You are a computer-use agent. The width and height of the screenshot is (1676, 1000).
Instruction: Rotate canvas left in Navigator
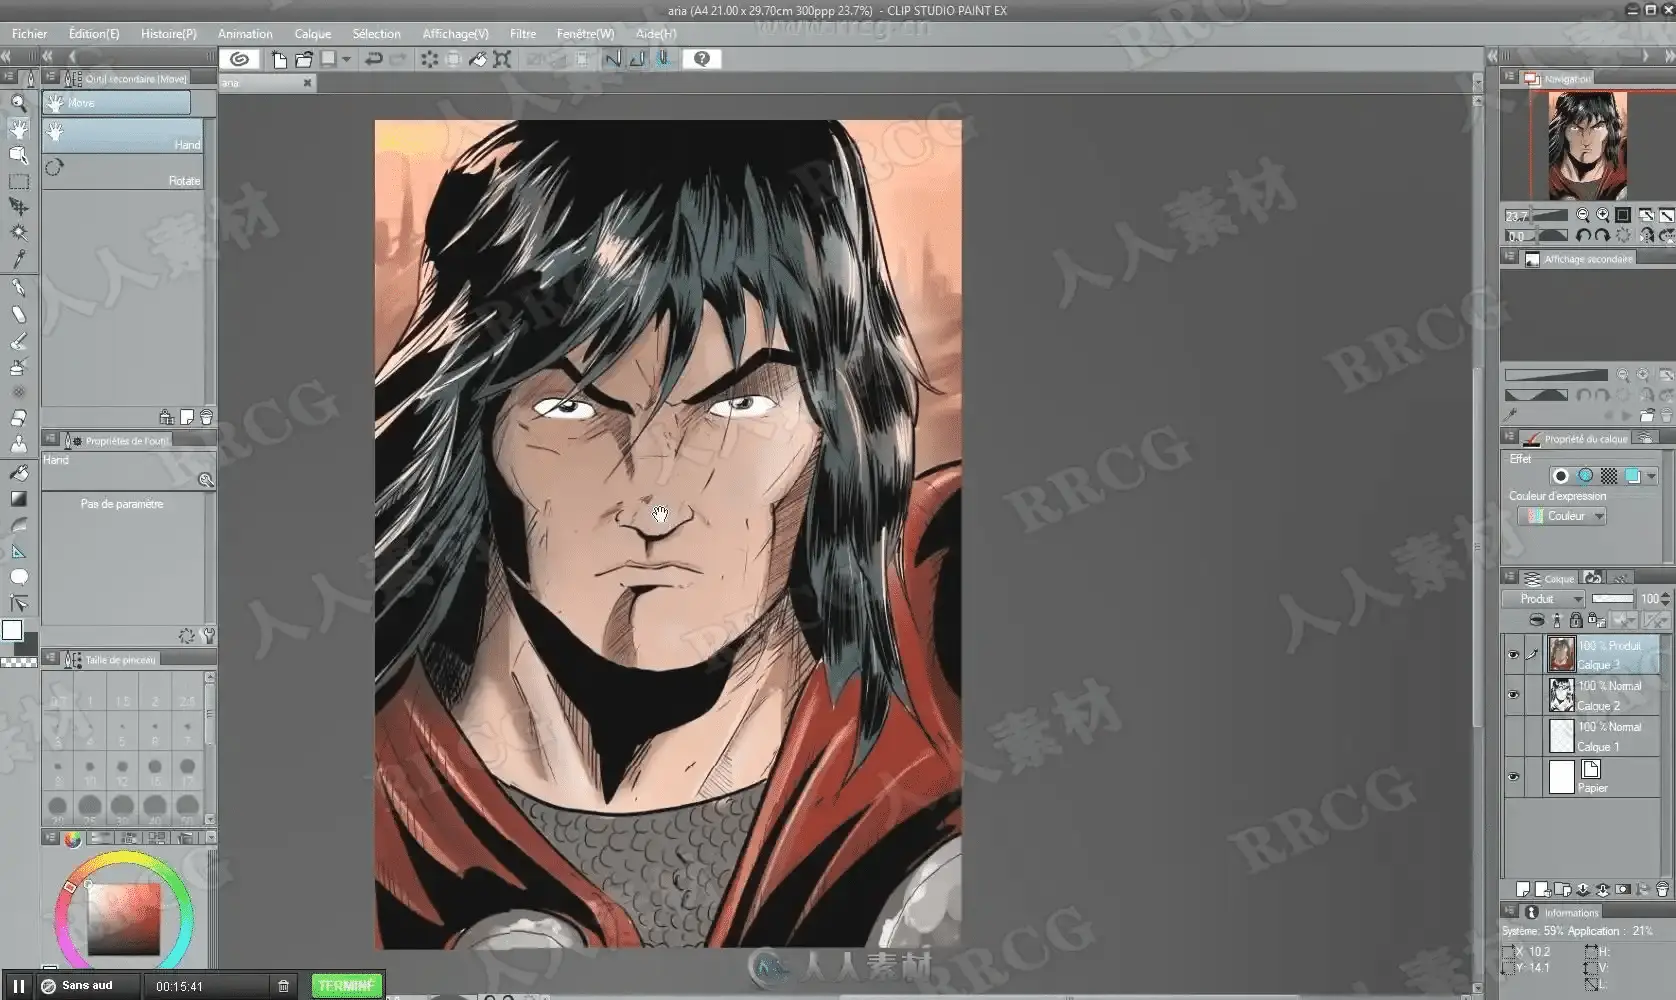click(x=1583, y=235)
